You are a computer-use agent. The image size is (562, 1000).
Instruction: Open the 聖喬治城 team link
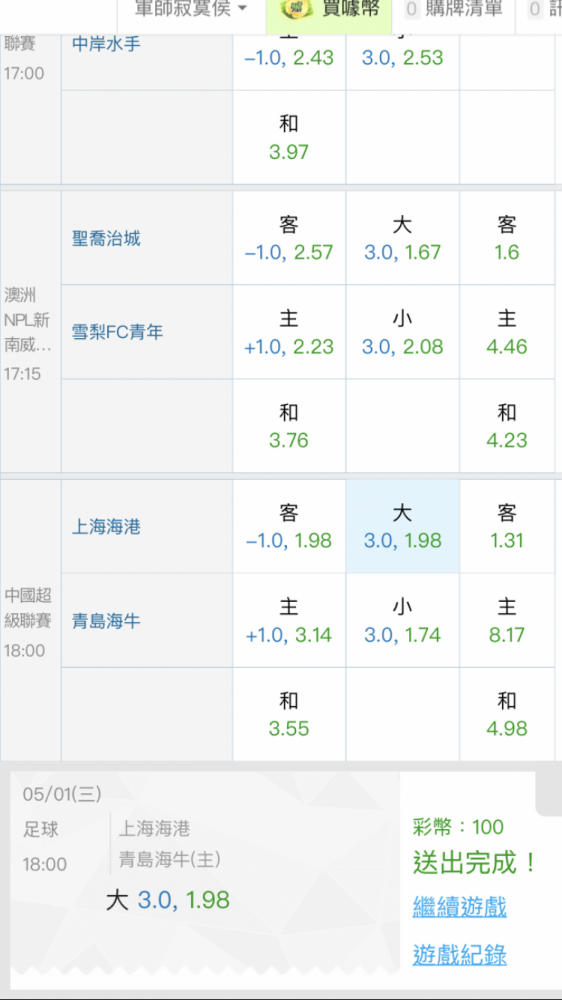click(x=106, y=239)
